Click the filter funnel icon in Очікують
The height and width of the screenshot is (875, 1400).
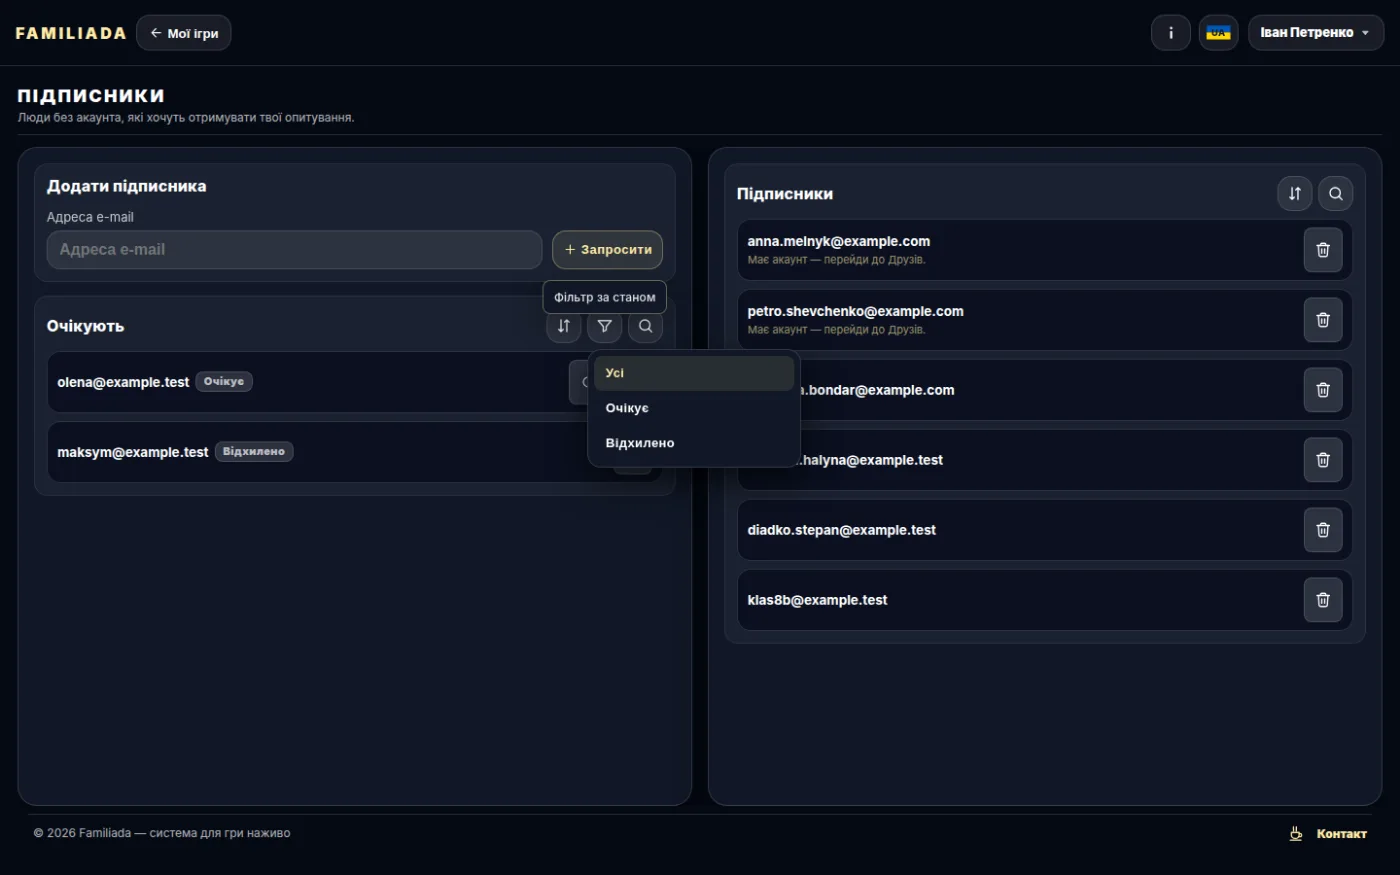[605, 326]
